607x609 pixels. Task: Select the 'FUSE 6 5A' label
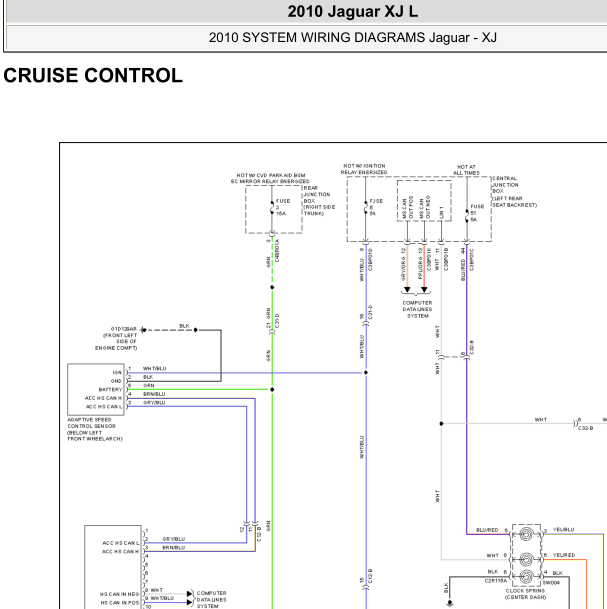[x=376, y=207]
